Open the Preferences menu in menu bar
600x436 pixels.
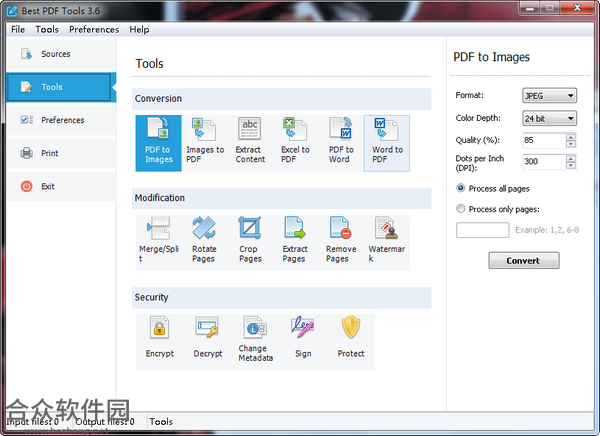pos(94,29)
